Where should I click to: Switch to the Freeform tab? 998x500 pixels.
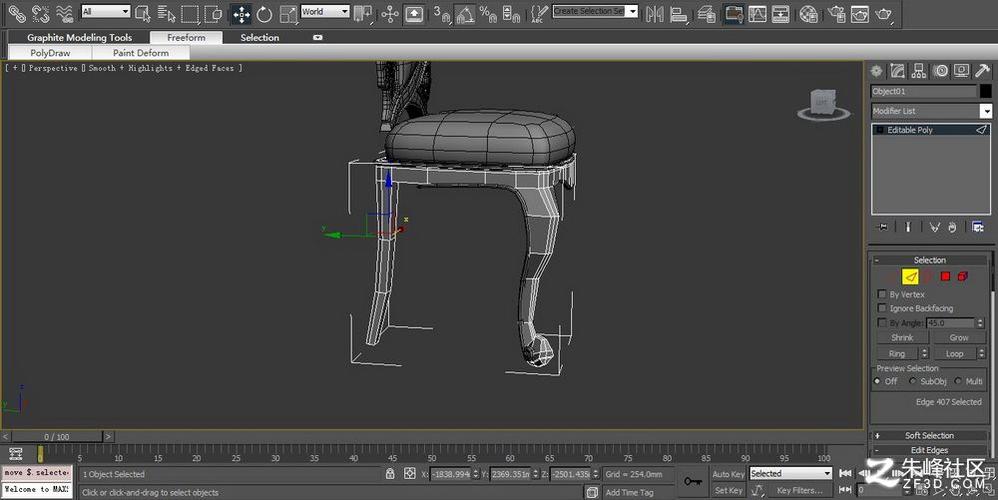click(186, 38)
